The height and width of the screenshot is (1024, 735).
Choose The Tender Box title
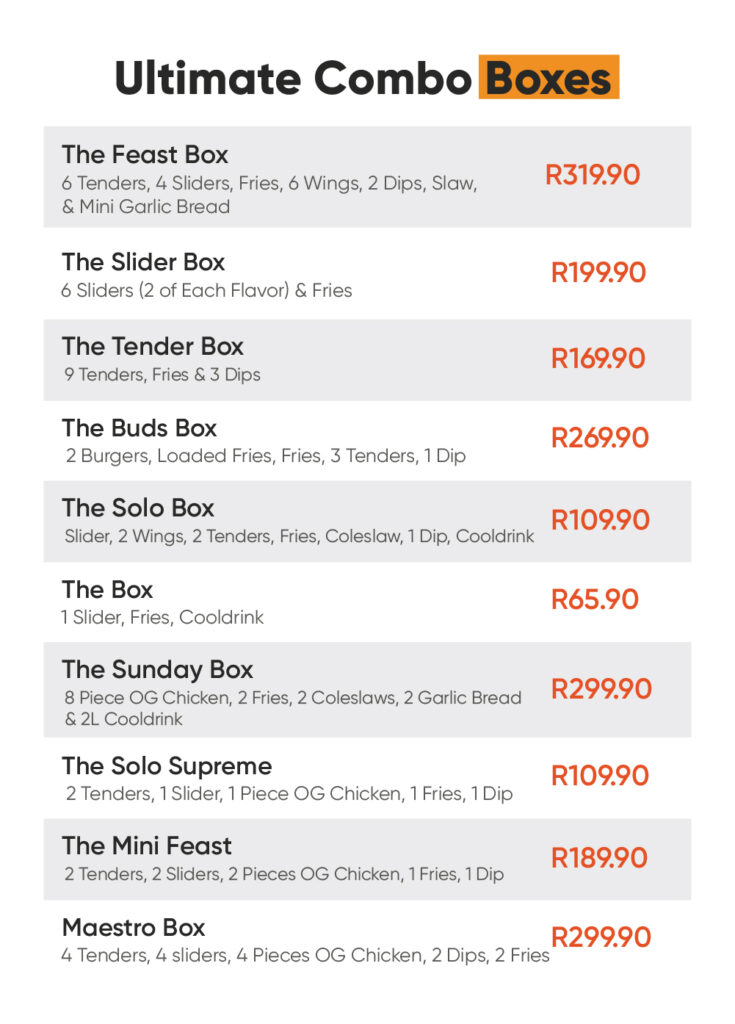(153, 346)
